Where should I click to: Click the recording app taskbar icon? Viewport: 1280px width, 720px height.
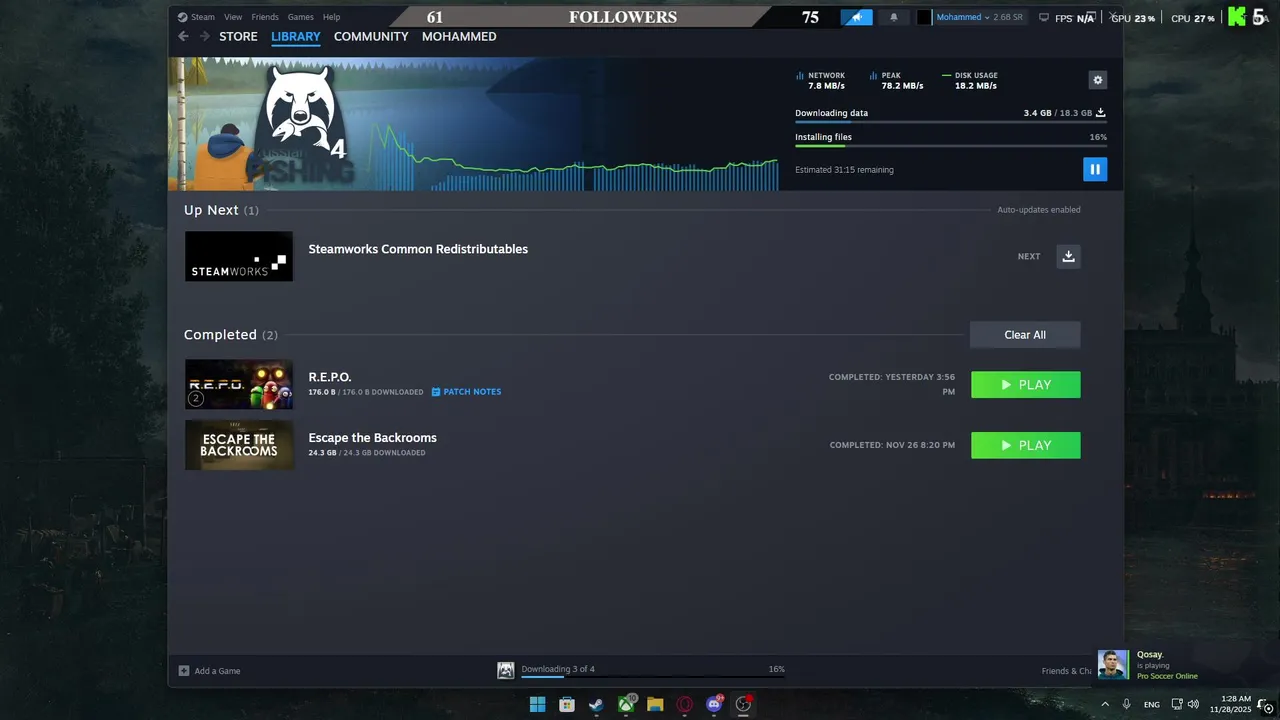click(x=743, y=704)
